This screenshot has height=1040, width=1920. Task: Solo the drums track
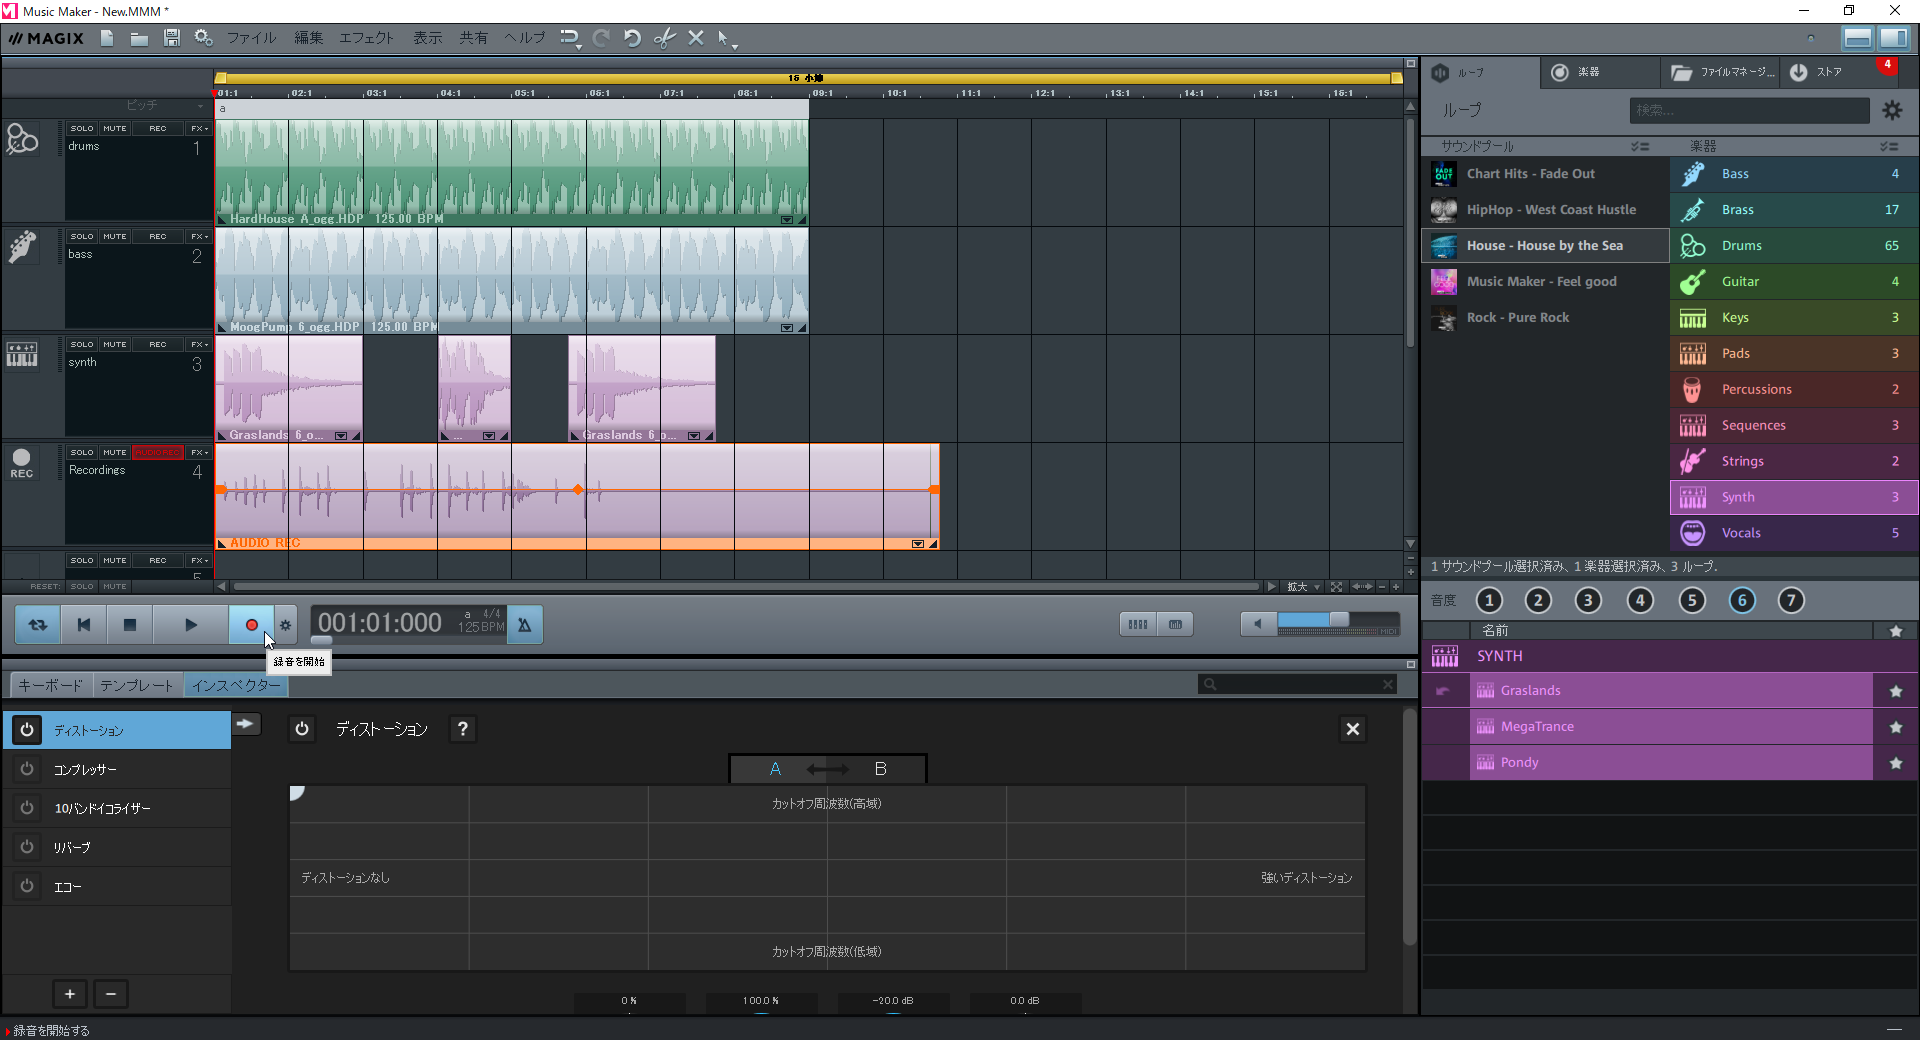pyautogui.click(x=82, y=129)
